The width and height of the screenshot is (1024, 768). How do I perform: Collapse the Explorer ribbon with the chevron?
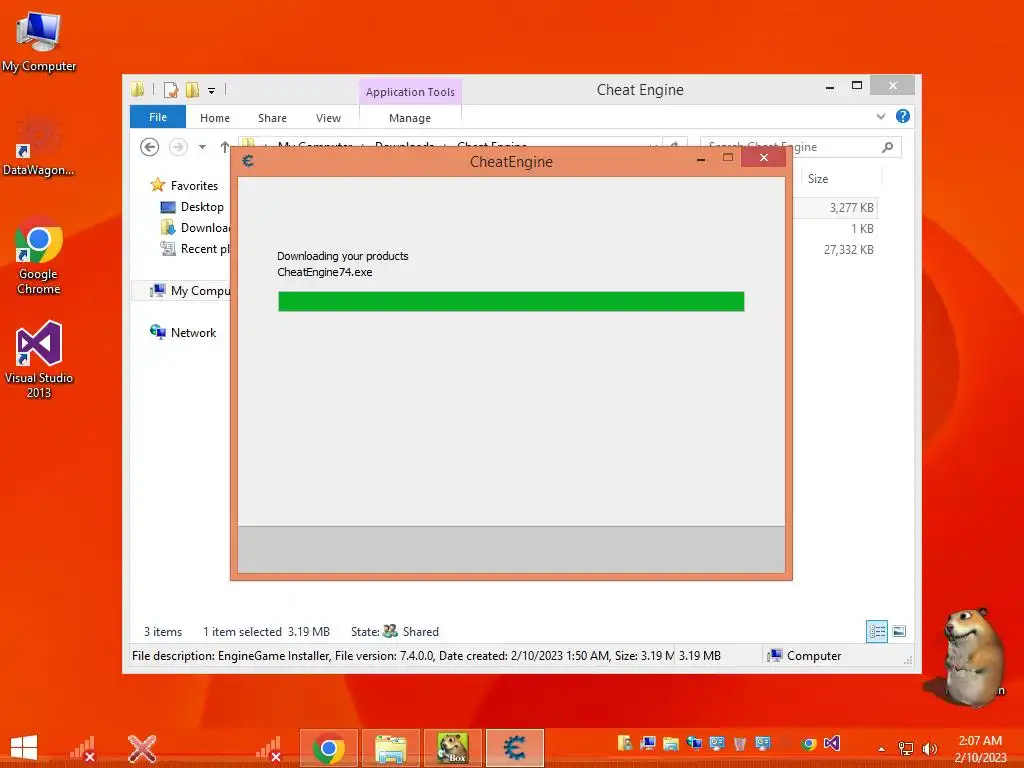pyautogui.click(x=880, y=116)
